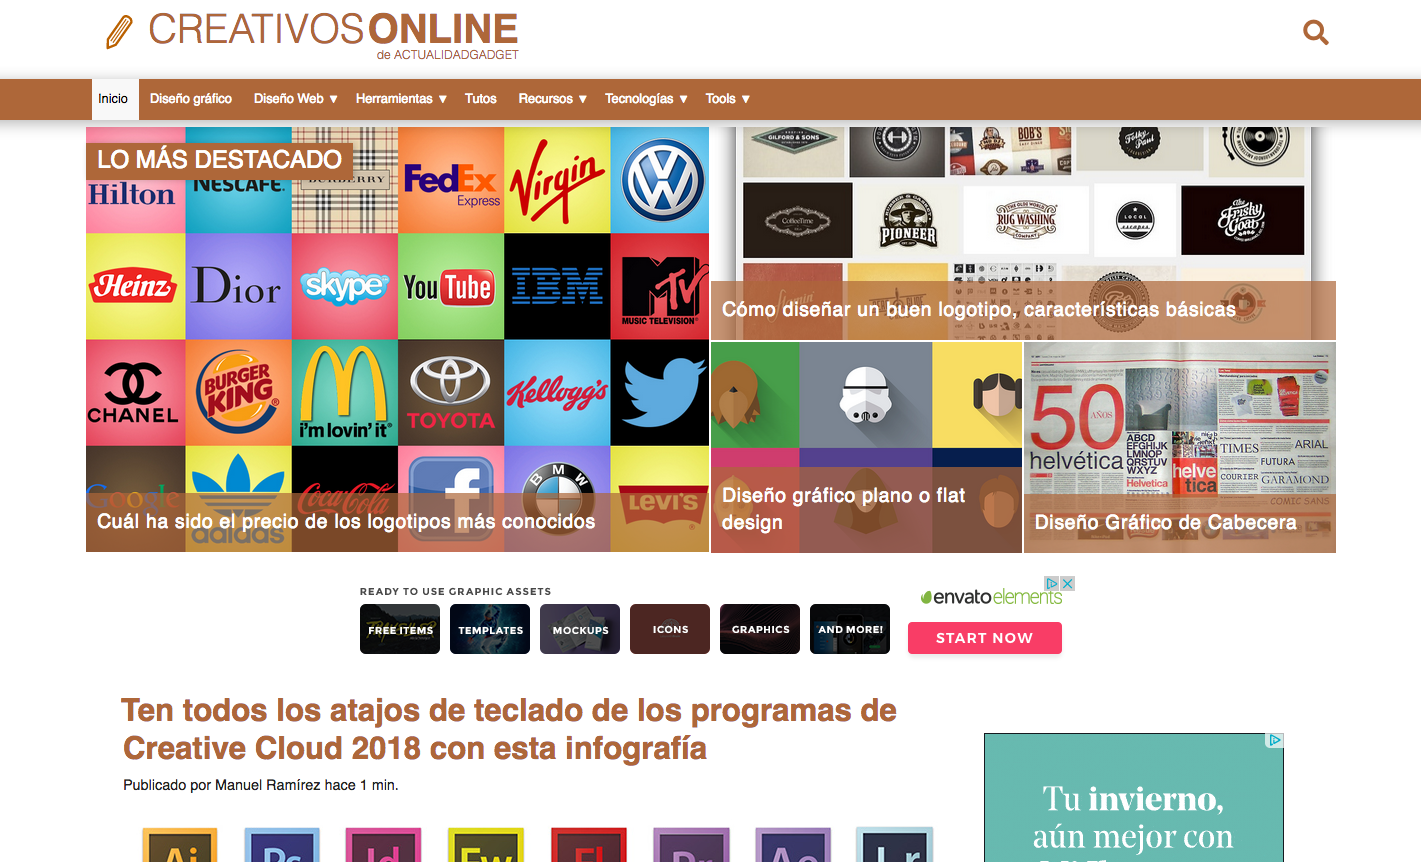Click the Toyota logo tile
The image size is (1421, 862).
coord(451,393)
